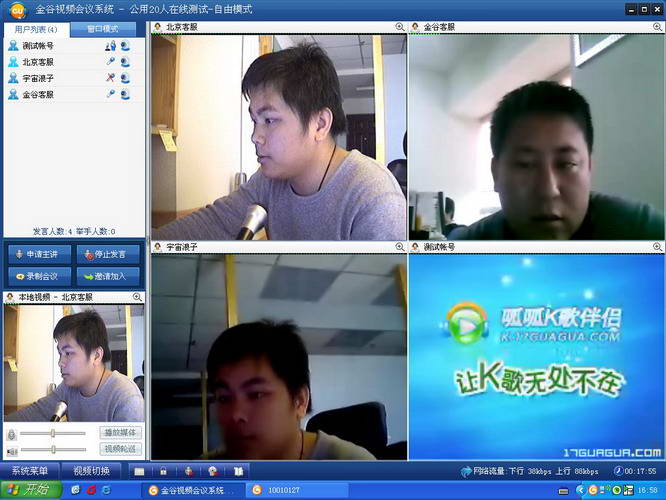Click the CU application logo

click(x=18, y=10)
